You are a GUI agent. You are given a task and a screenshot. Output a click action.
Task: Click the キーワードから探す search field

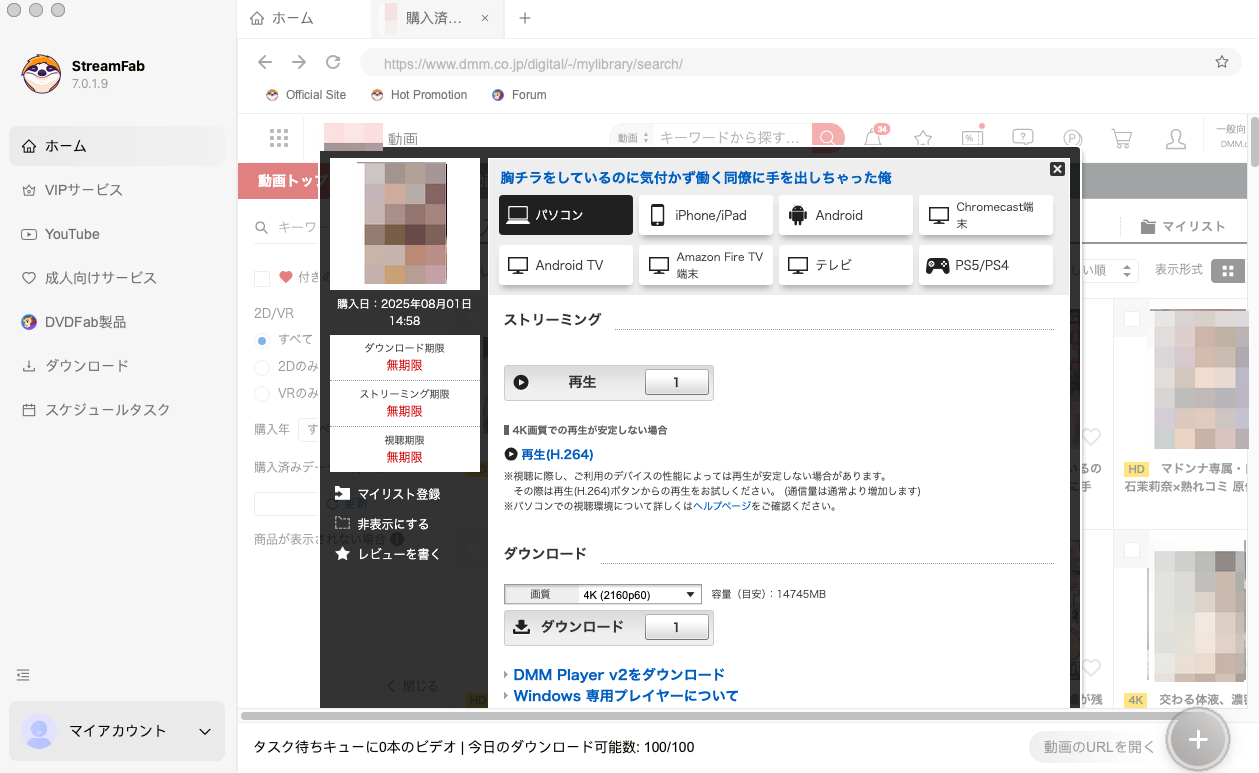[733, 138]
